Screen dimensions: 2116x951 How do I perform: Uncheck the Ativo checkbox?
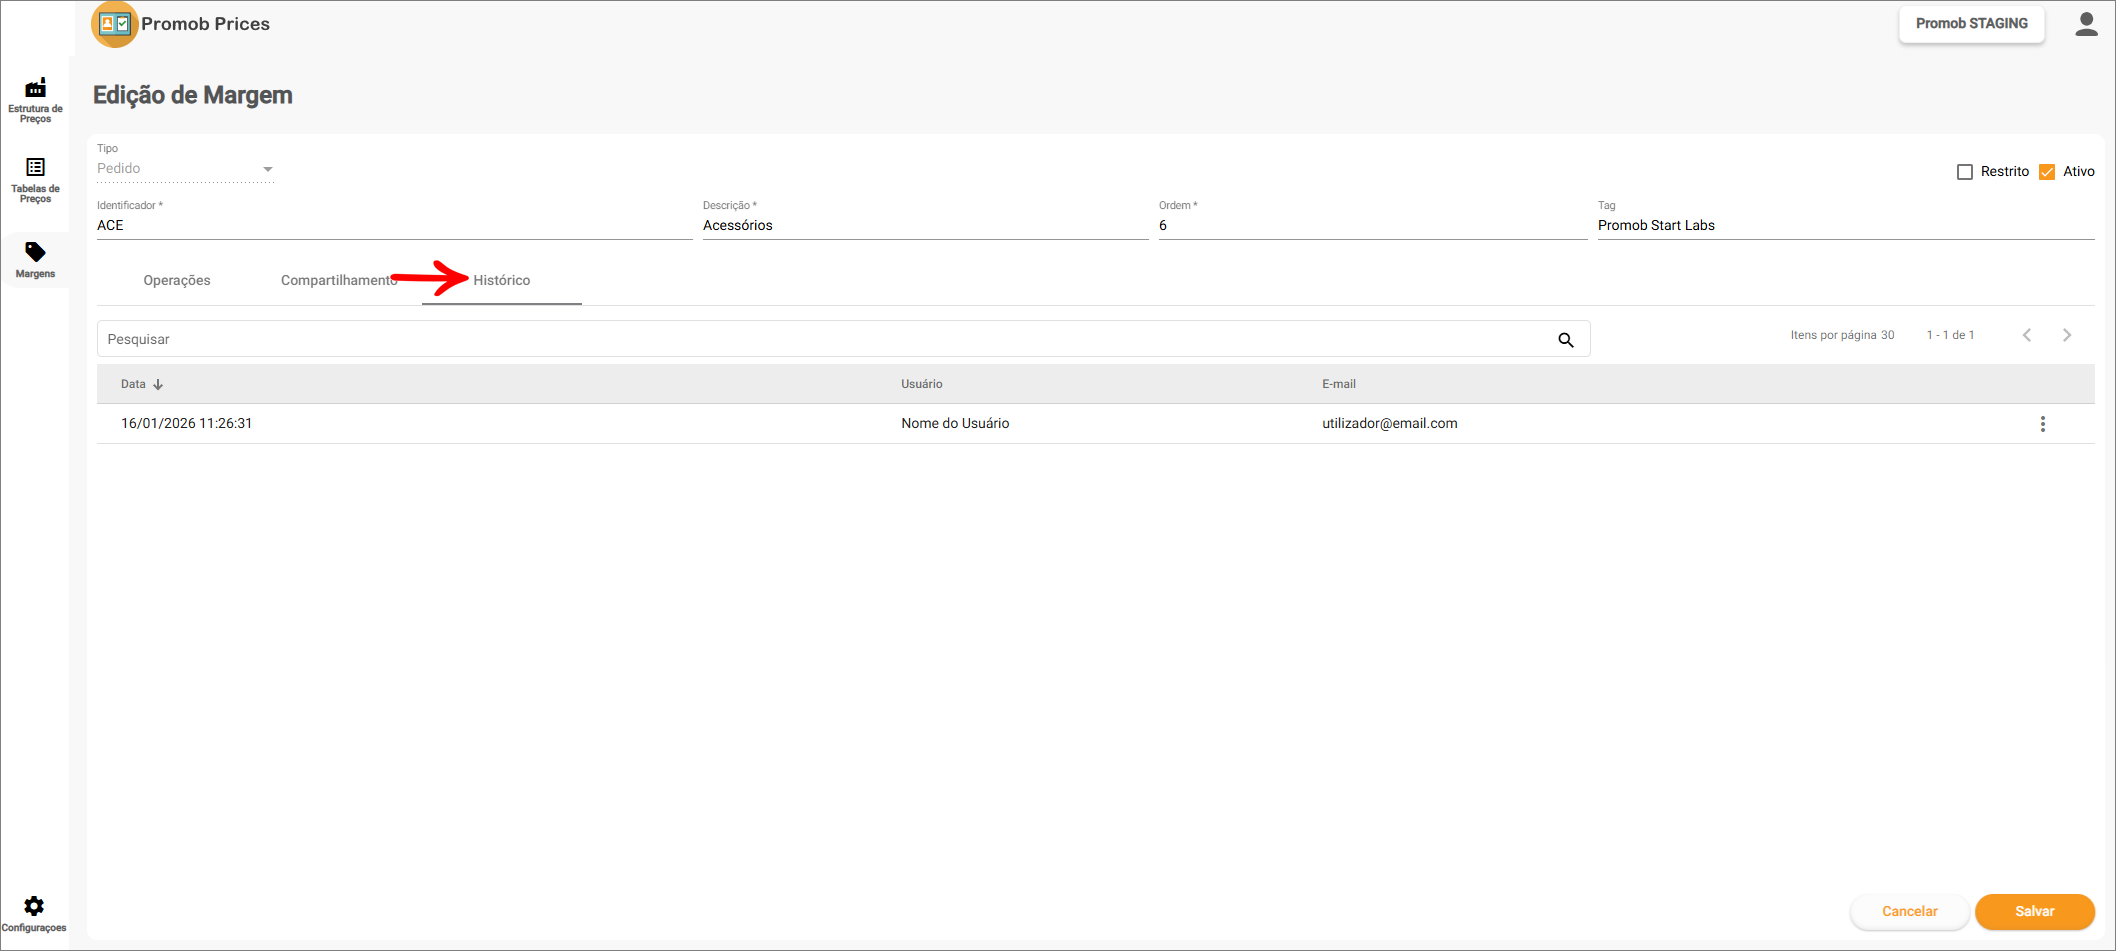tap(2047, 172)
